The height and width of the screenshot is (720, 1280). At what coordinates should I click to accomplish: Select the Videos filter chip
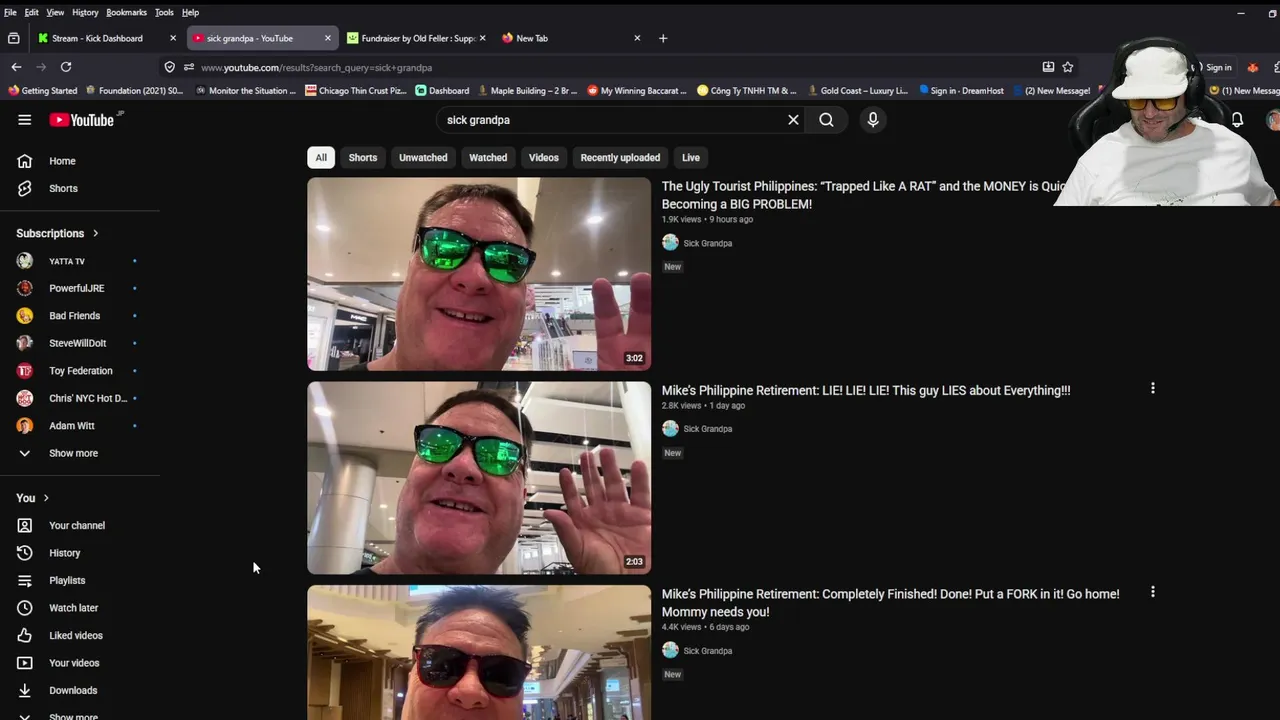543,157
